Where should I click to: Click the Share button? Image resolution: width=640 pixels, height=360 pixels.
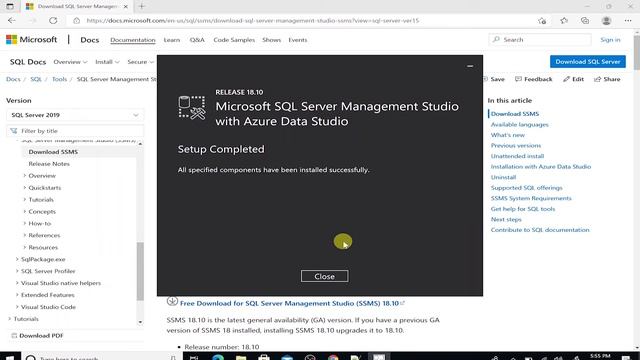pos(607,79)
